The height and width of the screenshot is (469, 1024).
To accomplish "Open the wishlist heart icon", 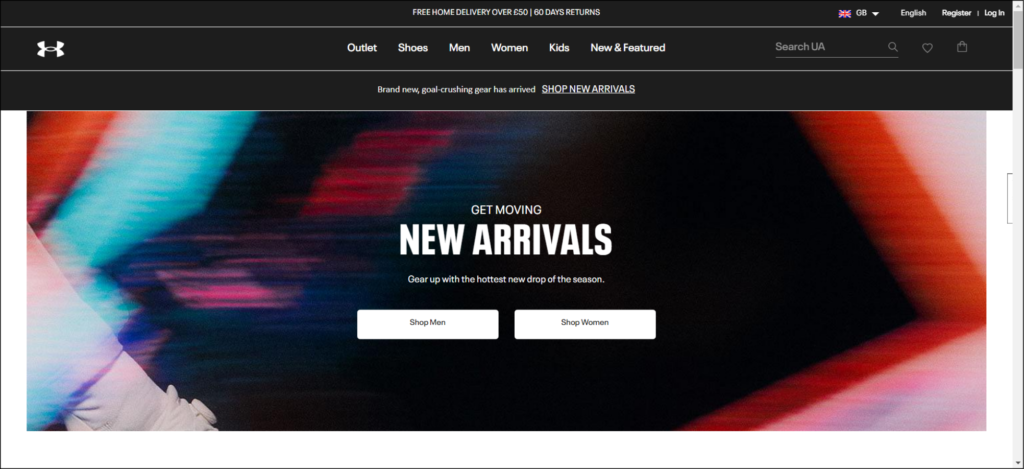I will [x=927, y=48].
